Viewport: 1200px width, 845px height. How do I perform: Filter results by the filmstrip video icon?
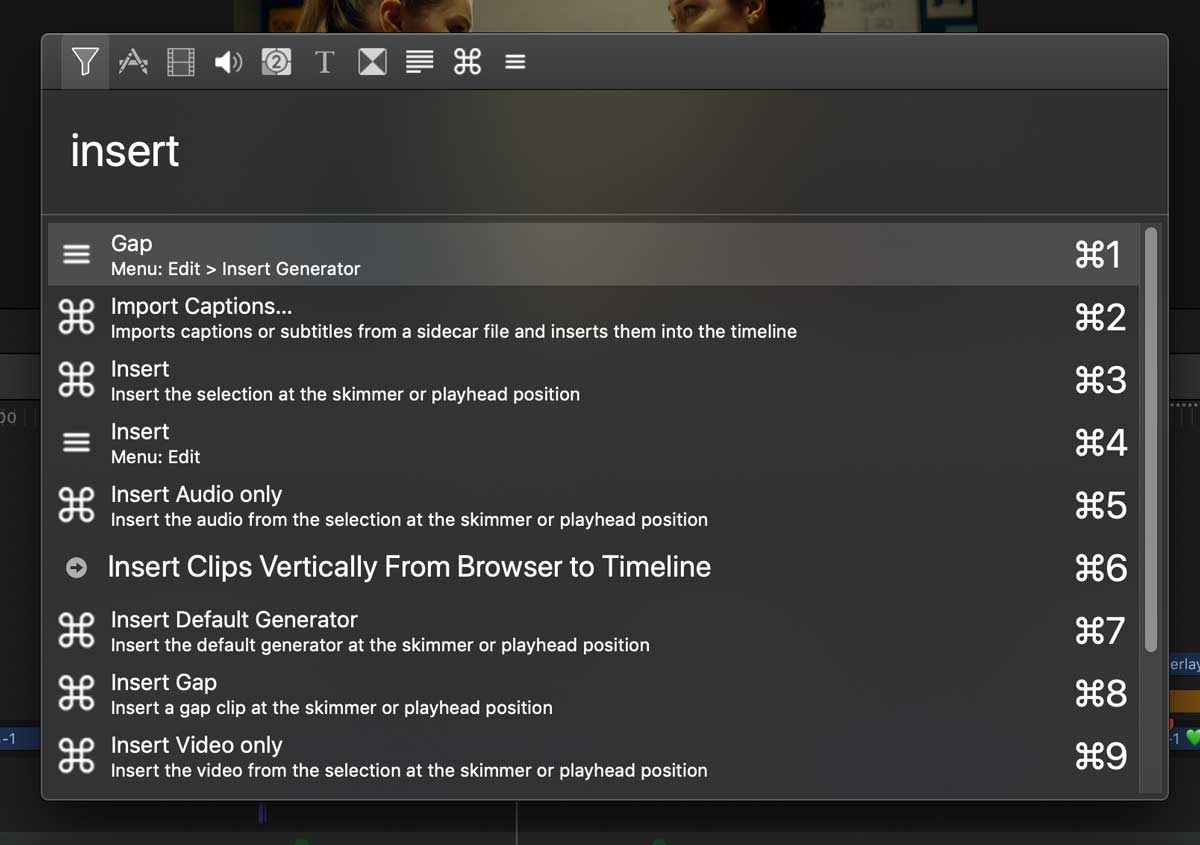point(181,62)
